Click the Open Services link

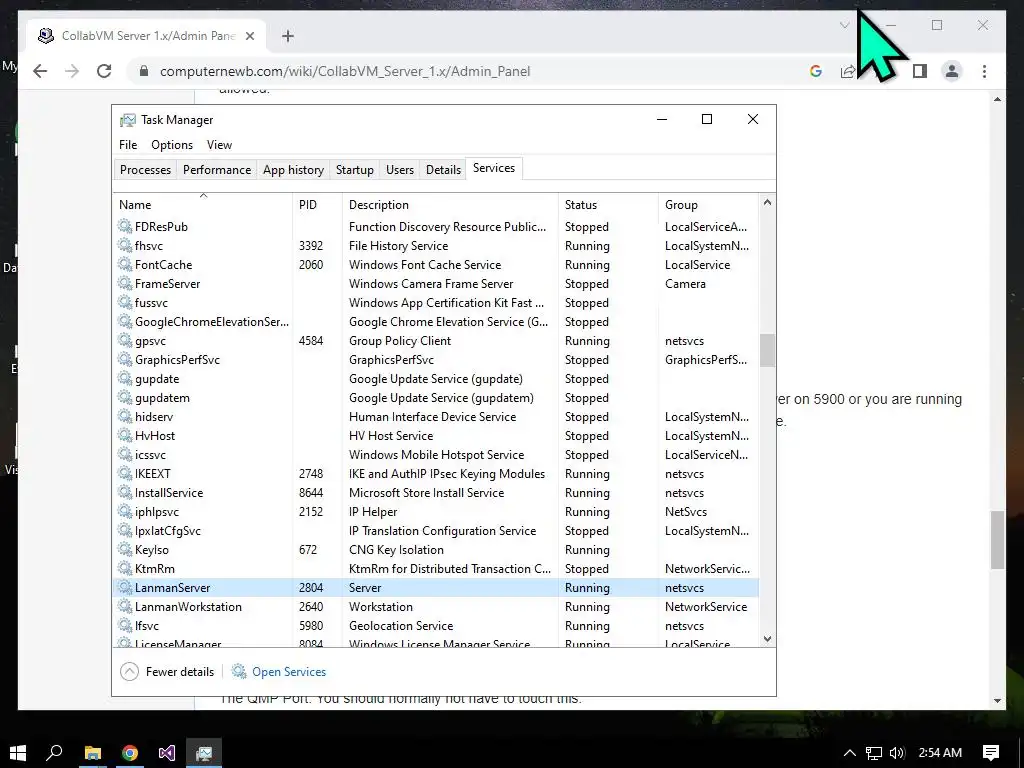289,672
